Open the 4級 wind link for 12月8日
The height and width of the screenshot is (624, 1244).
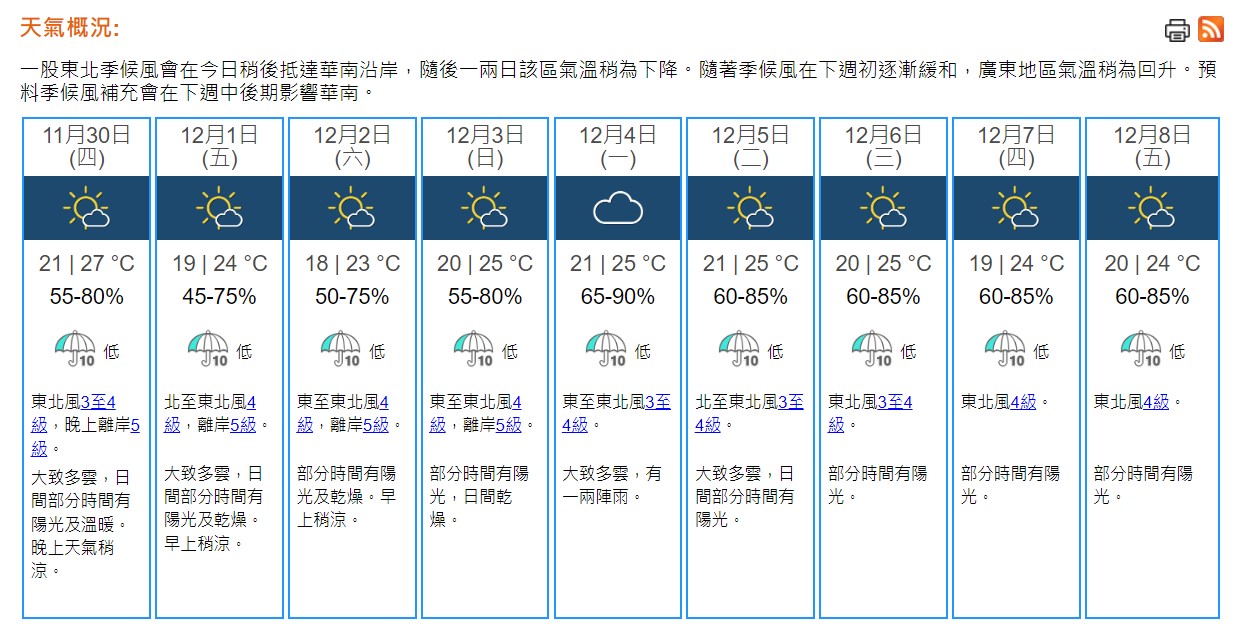1155,402
